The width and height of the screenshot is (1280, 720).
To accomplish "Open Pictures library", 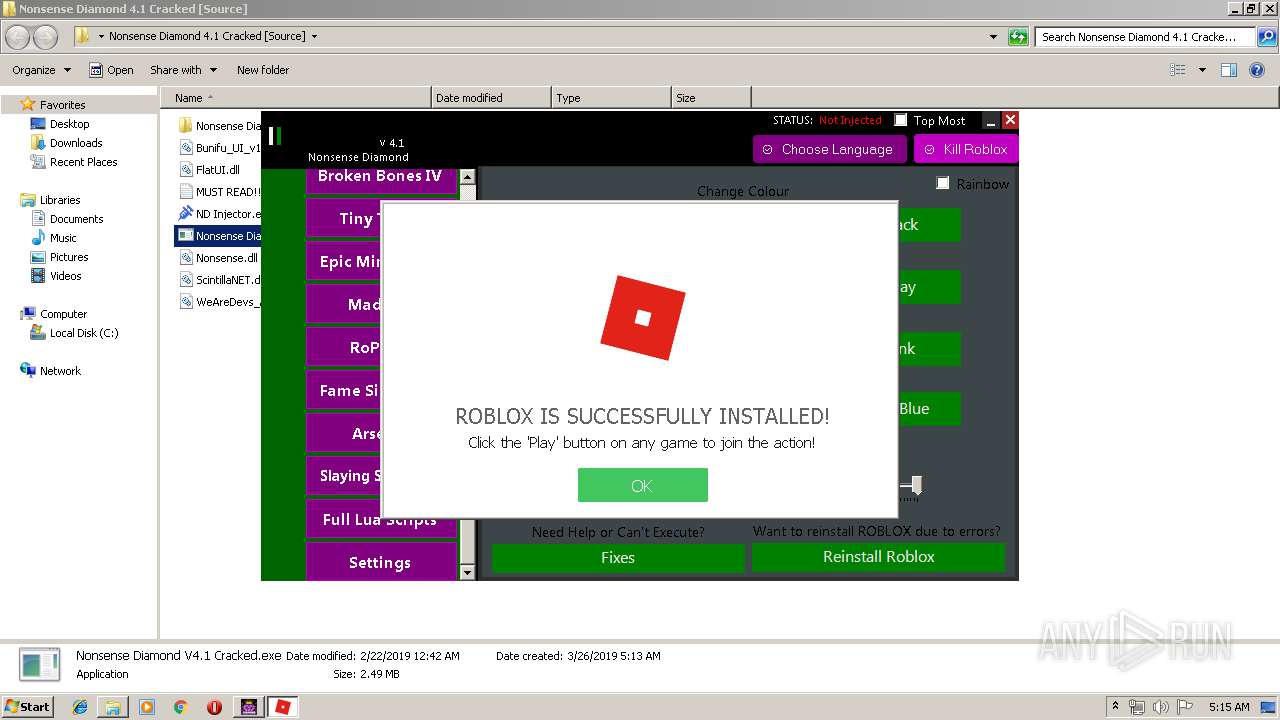I will (x=69, y=257).
